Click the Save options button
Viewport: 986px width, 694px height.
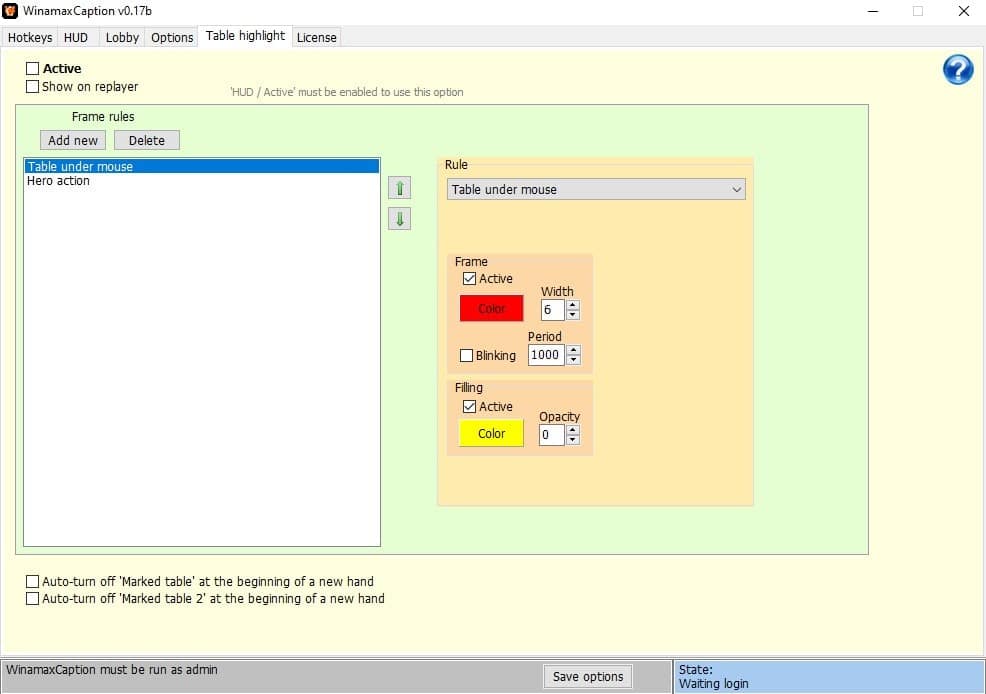click(588, 676)
